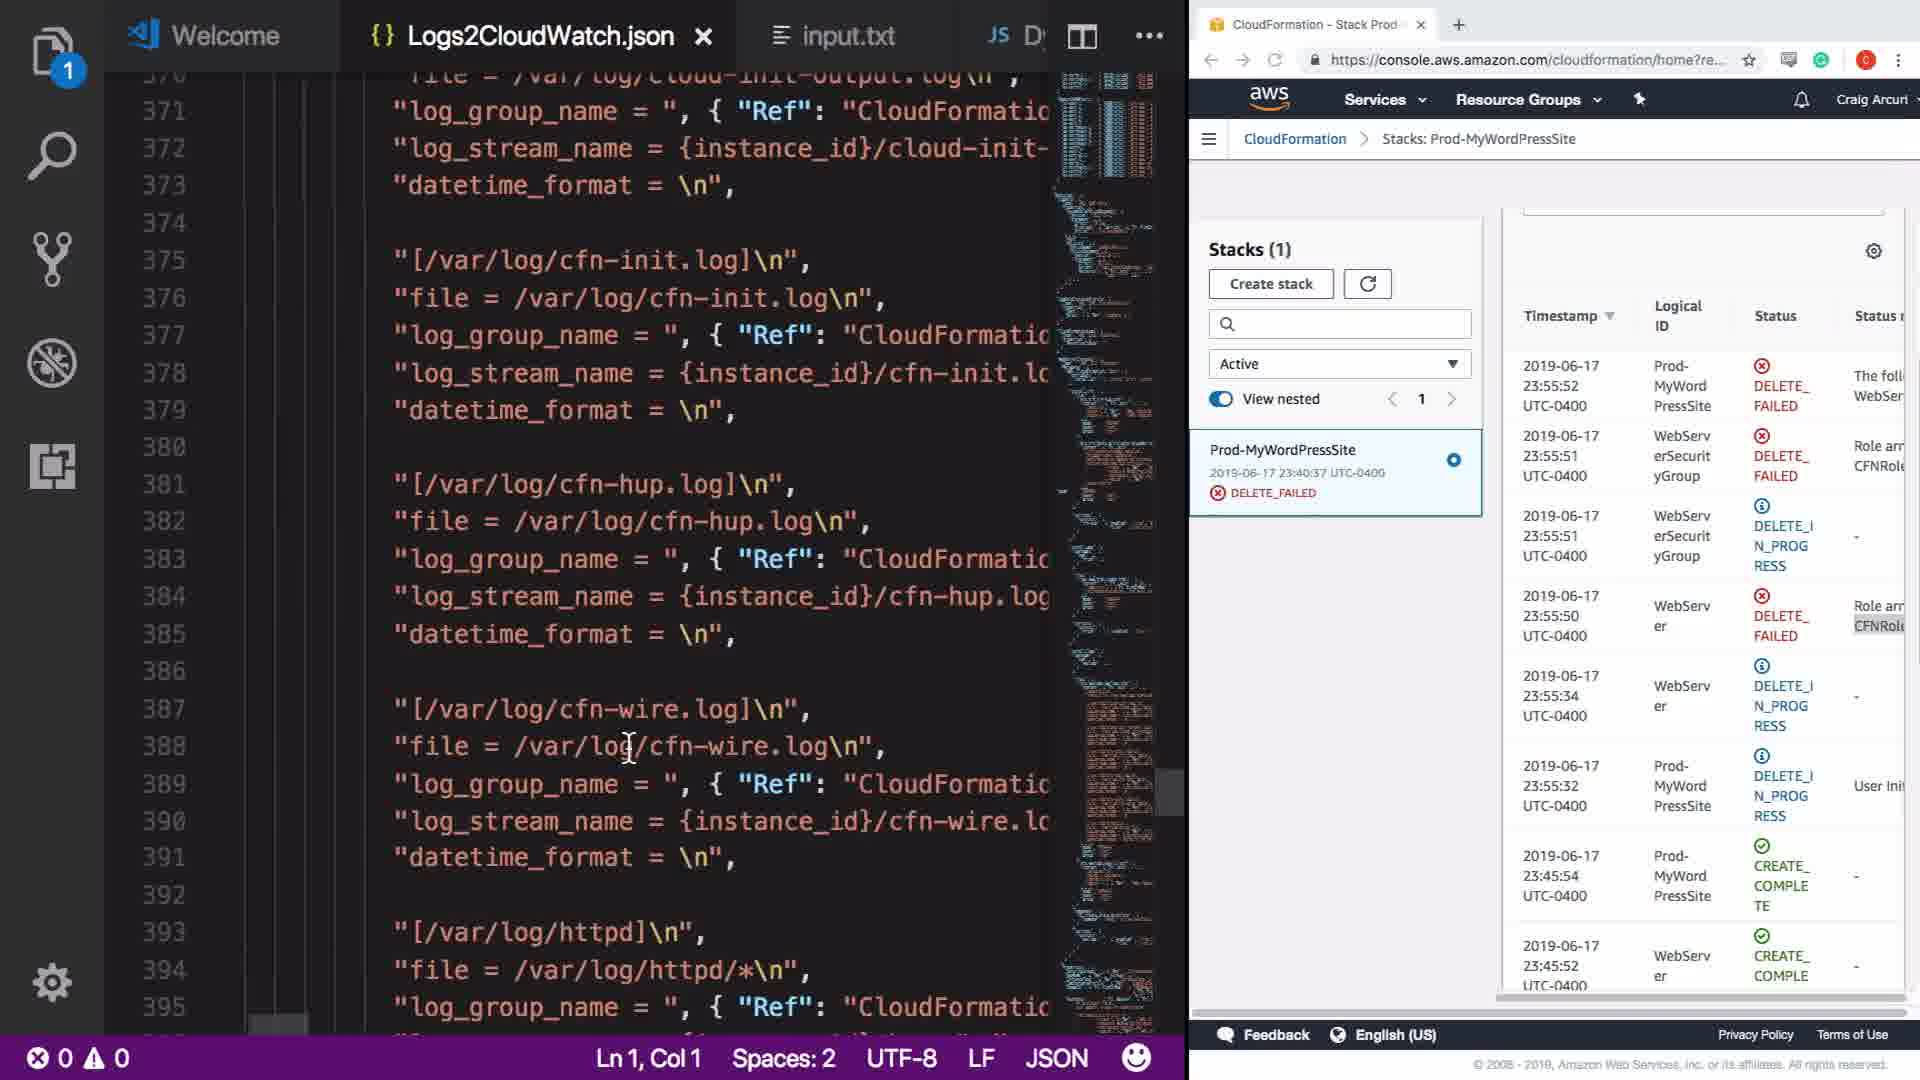Click the stacks search field
This screenshot has height=1080, width=1920.
pos(1340,324)
